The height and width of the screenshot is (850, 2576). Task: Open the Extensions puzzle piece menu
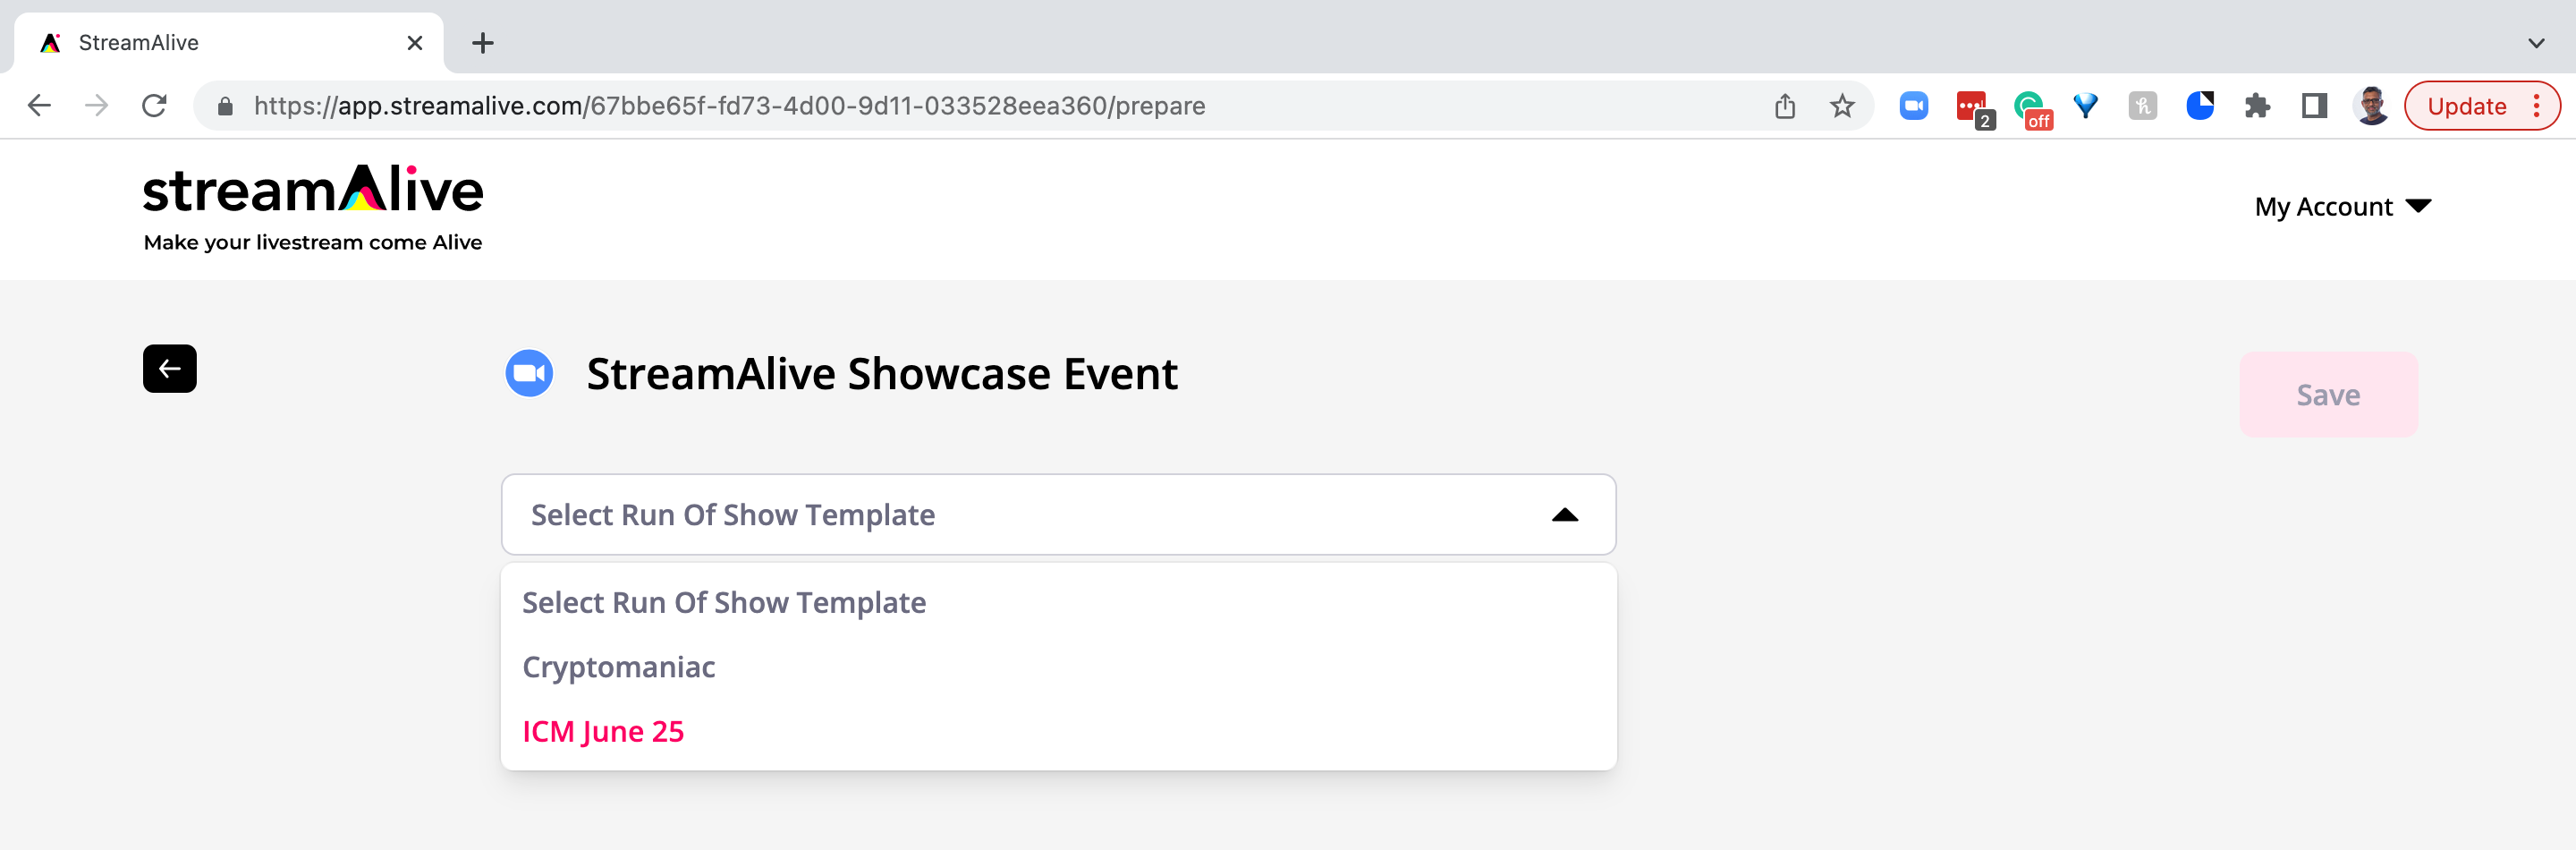coord(2257,106)
